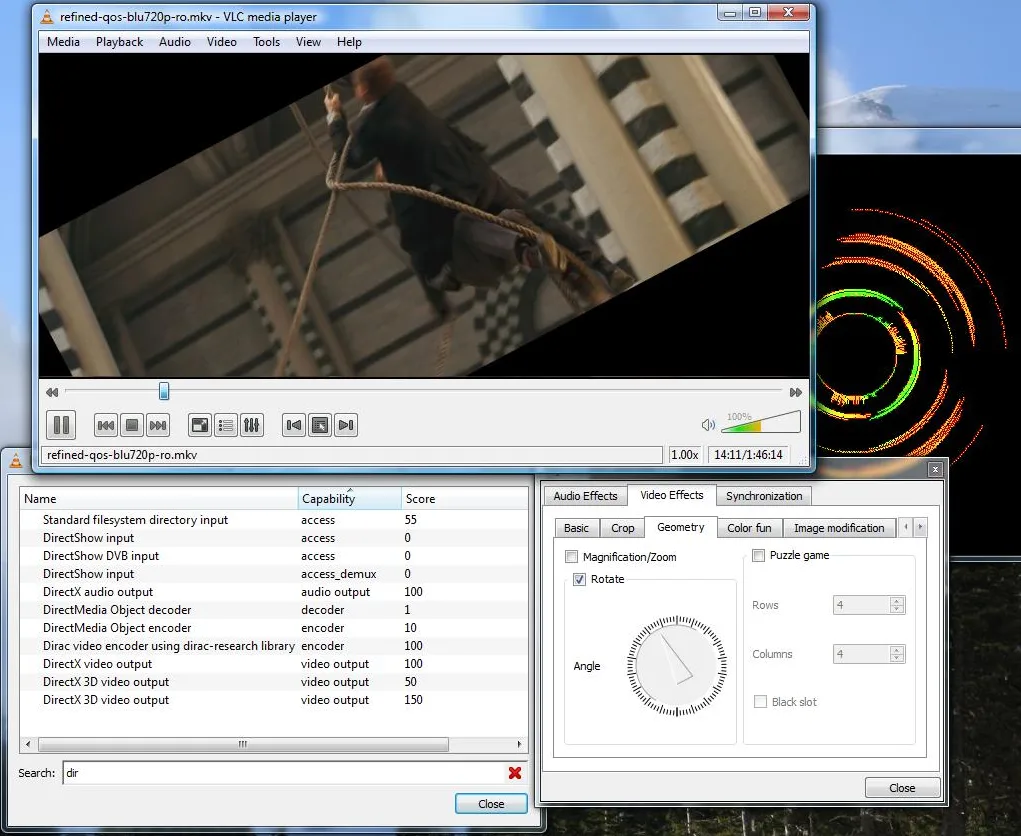Switch to the Synchronization tab
This screenshot has height=836, width=1021.
pyautogui.click(x=763, y=495)
